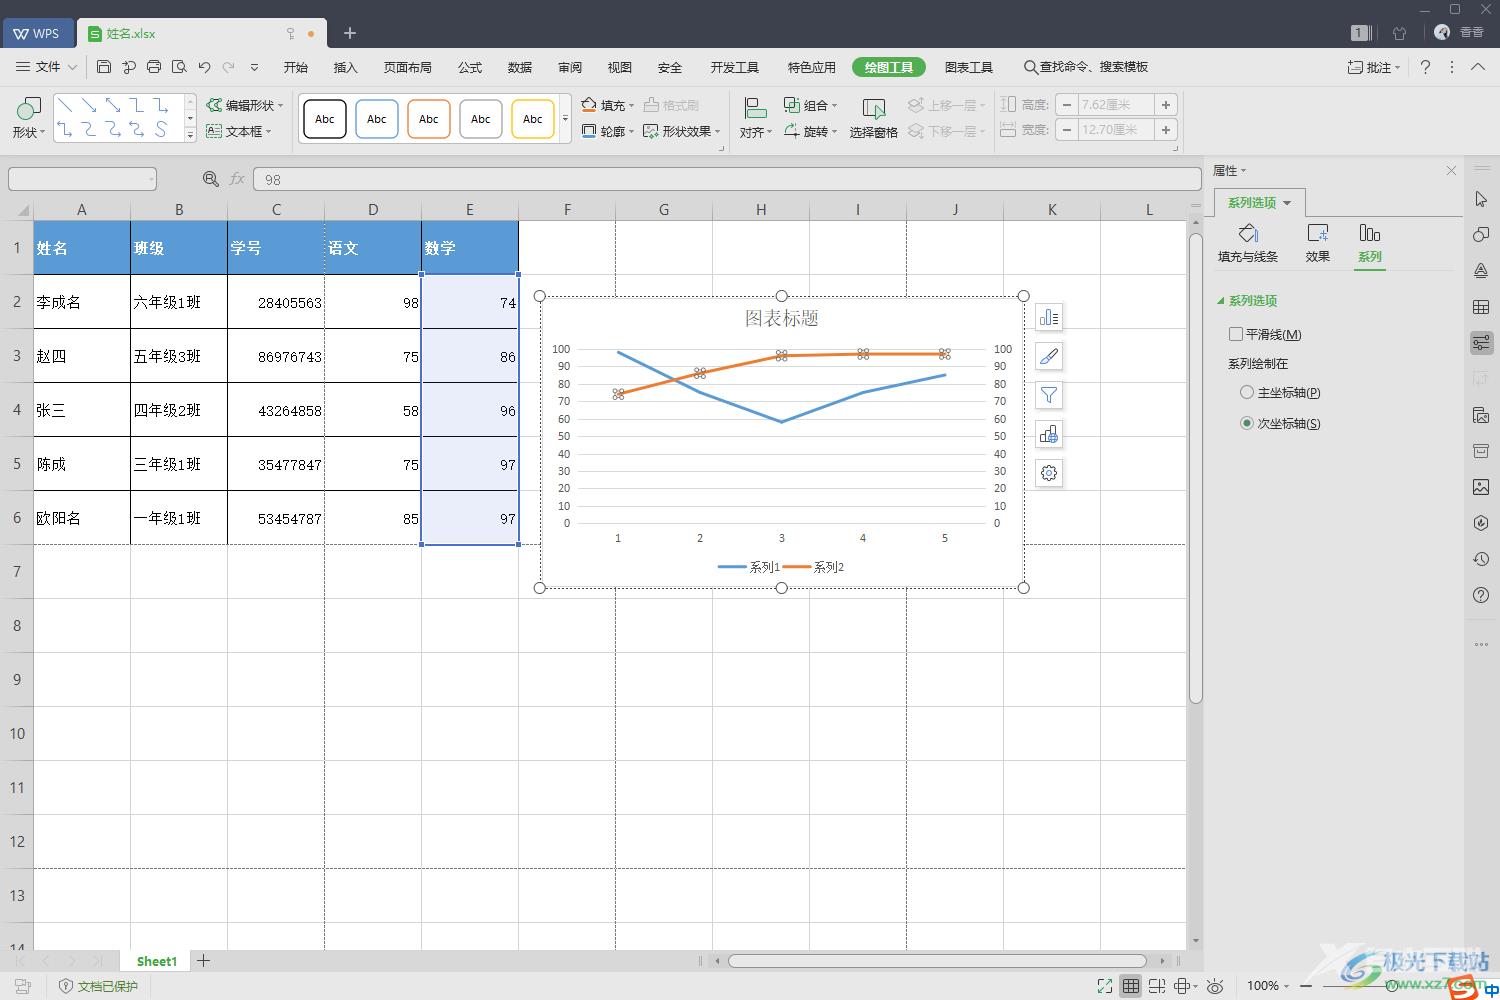
Task: Switch to the Insert (插入) tab
Action: 345,67
